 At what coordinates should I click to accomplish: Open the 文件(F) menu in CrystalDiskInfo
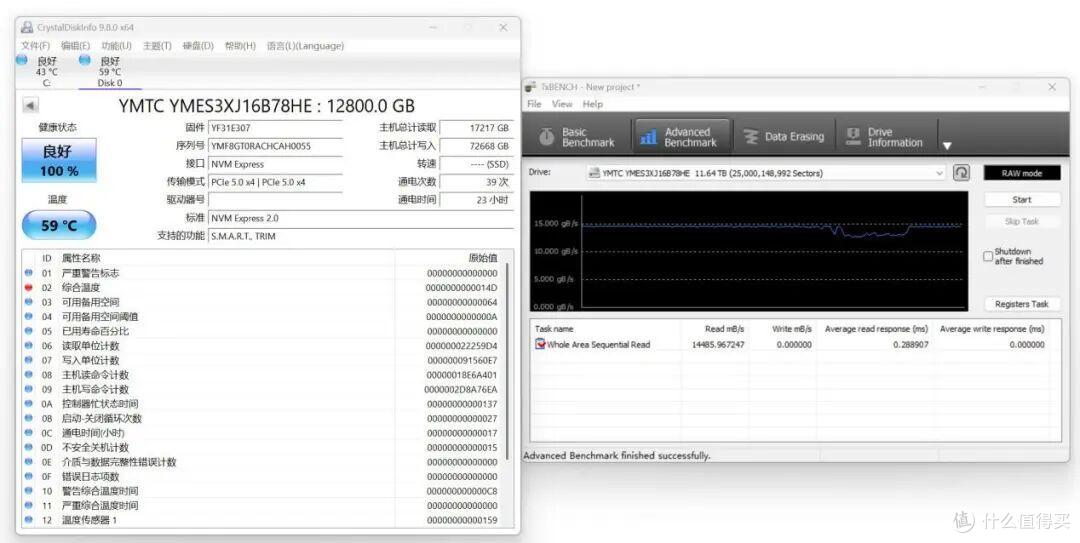coord(35,45)
